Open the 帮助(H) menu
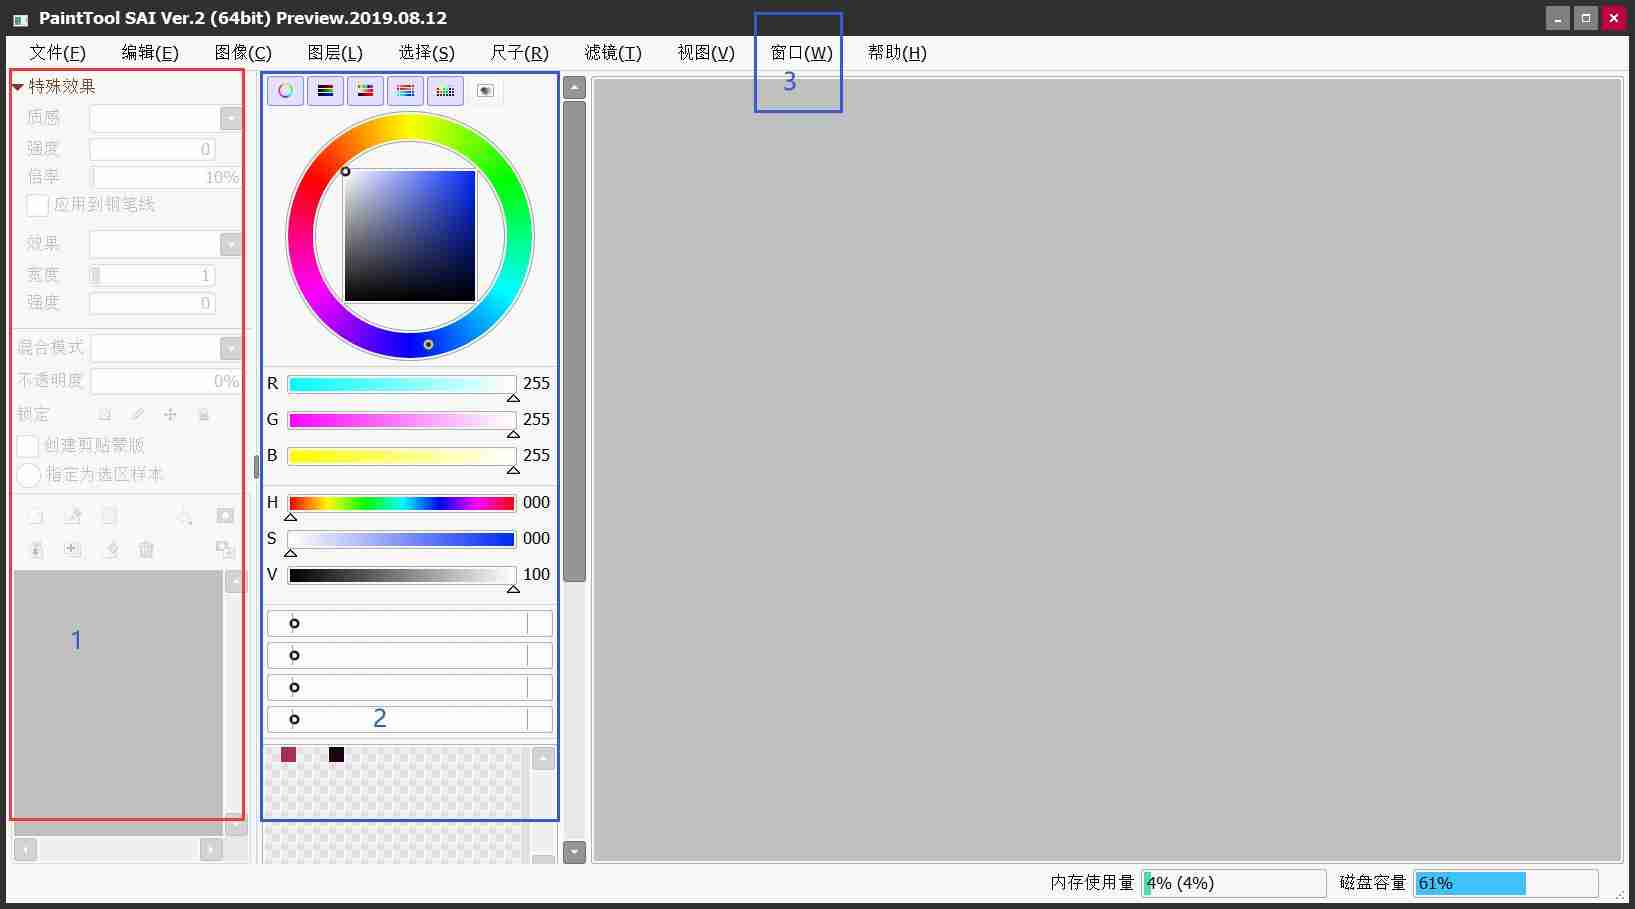 tap(897, 53)
